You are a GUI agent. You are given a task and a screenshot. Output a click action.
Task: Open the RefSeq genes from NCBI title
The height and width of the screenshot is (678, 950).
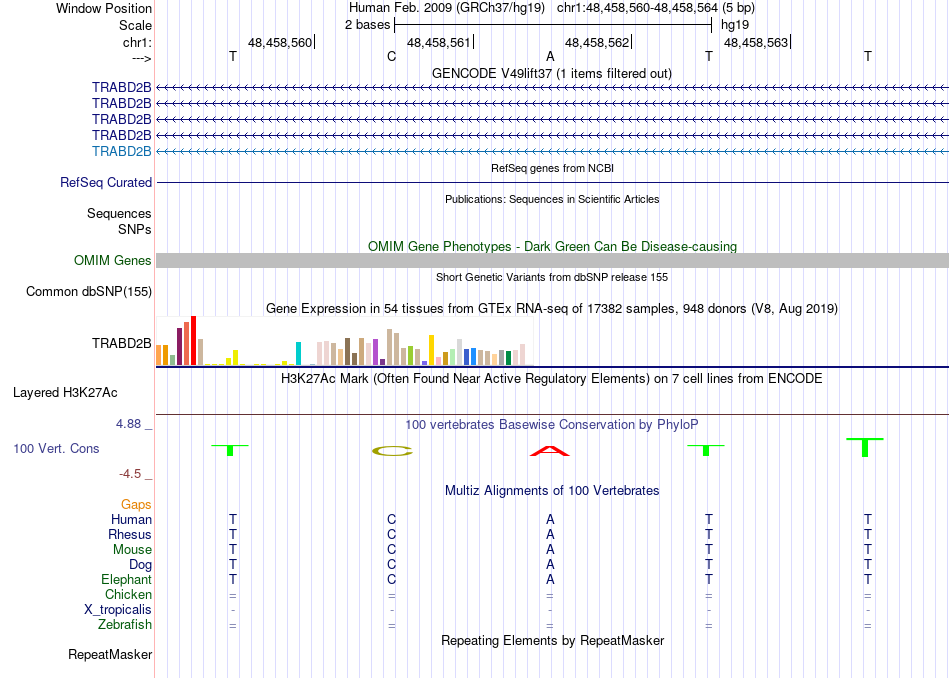pos(552,168)
